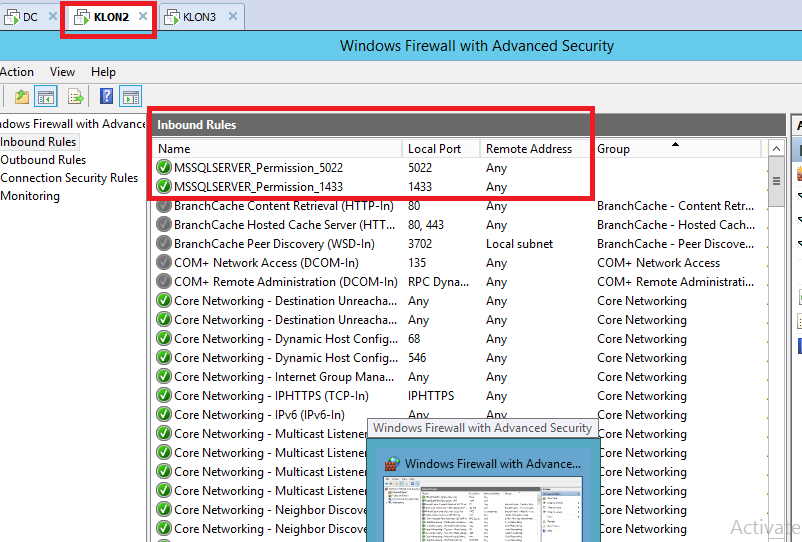Image resolution: width=802 pixels, height=542 pixels.
Task: Click the Up One Level folder icon
Action: coord(21,97)
